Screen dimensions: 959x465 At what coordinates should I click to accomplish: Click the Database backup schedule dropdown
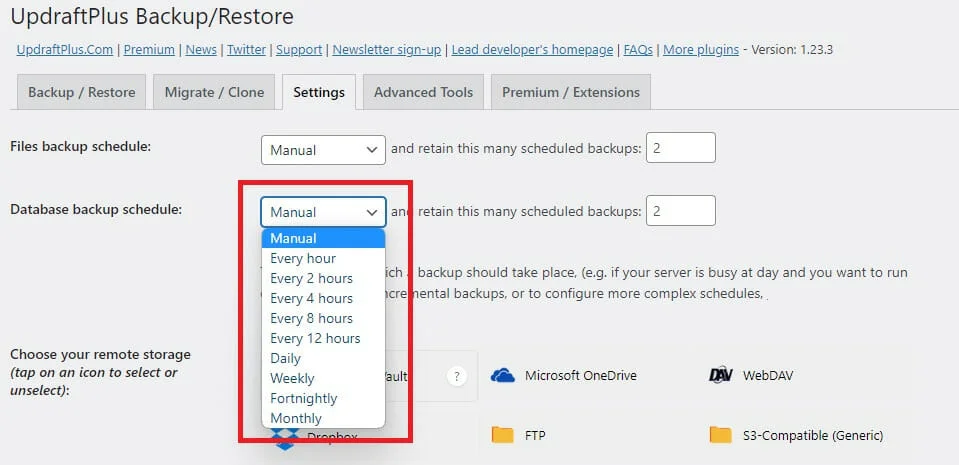click(x=324, y=212)
